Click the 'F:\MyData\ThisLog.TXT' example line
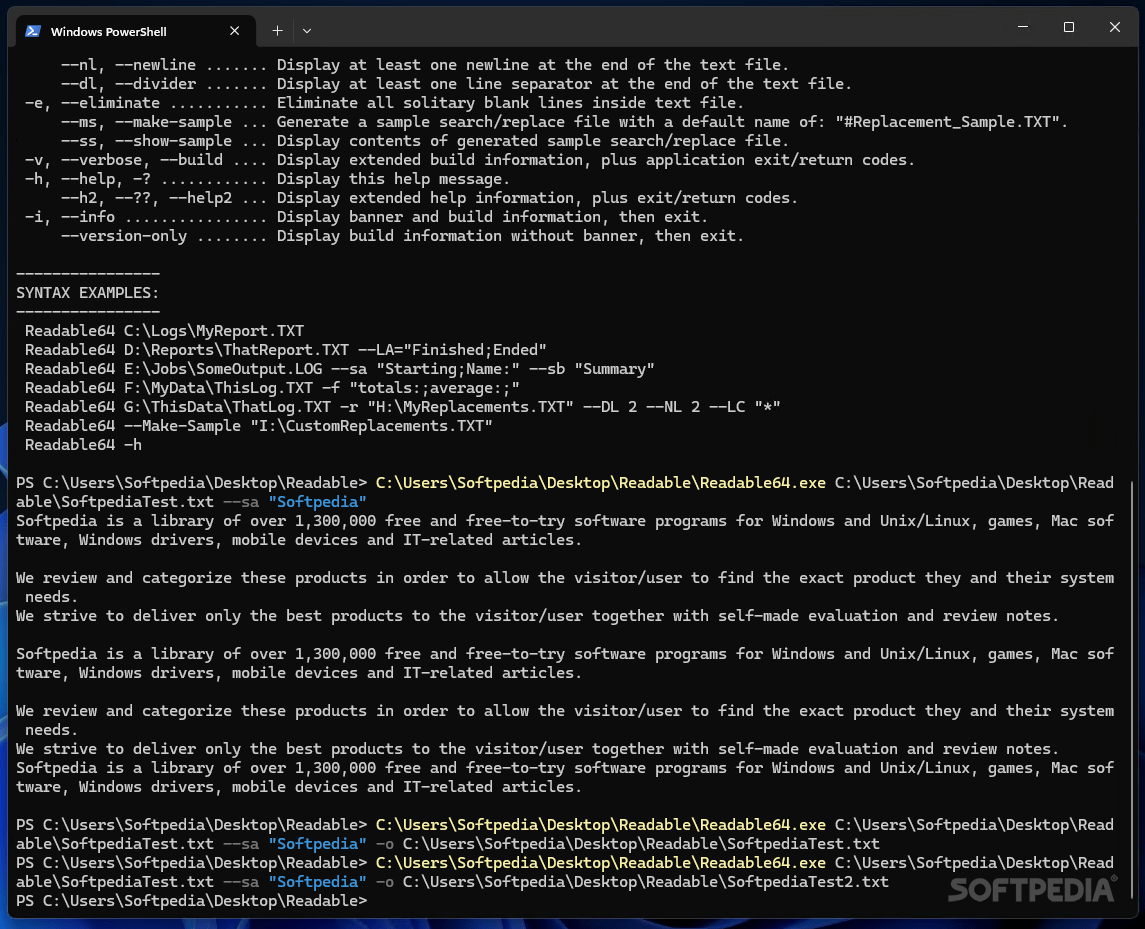 pos(272,388)
